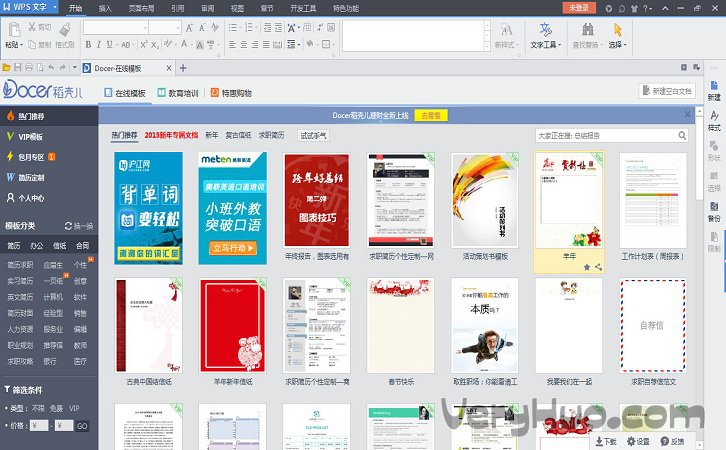Open font color picker dropdown

pyautogui.click(x=190, y=45)
